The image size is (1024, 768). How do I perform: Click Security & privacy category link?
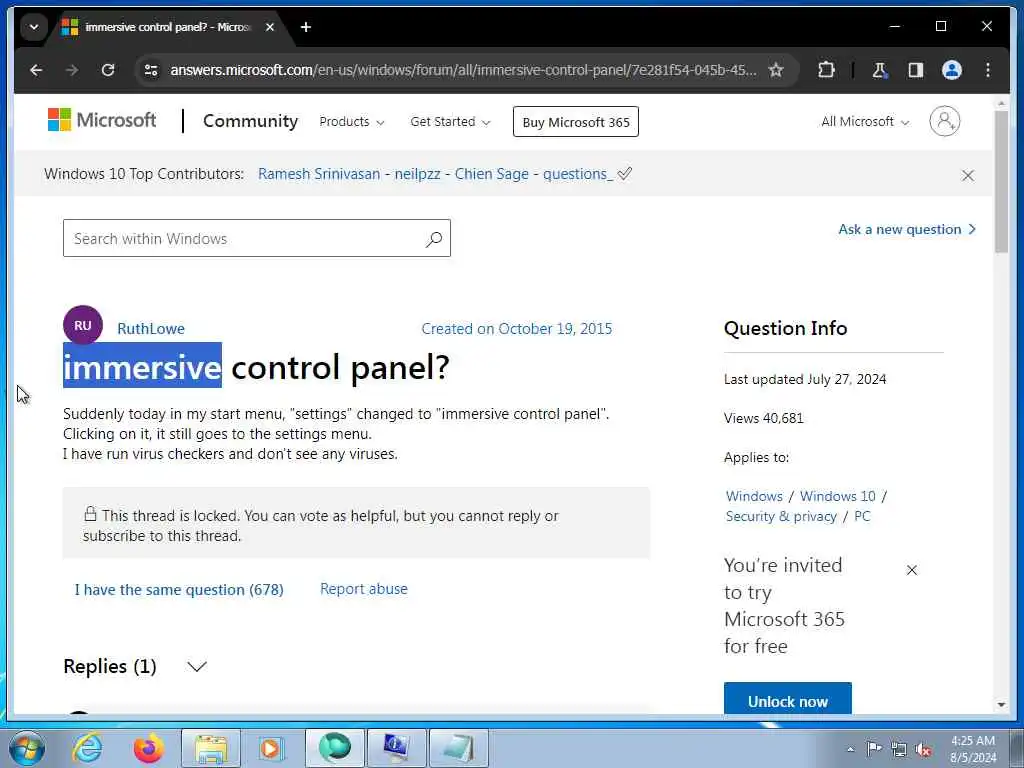coord(781,516)
